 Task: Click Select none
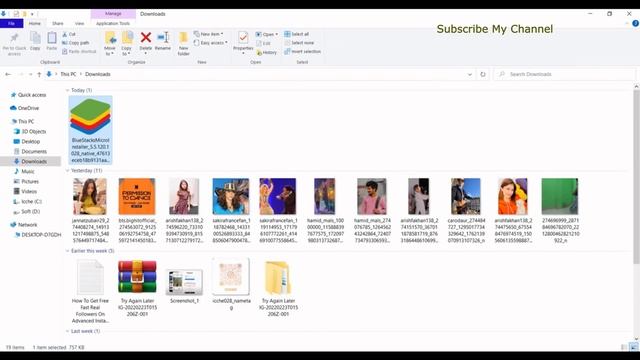tap(299, 43)
